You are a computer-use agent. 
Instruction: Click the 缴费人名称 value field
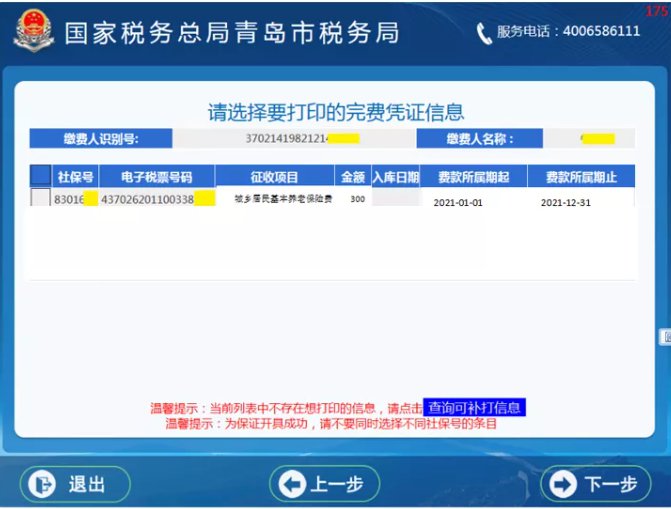[x=589, y=139]
